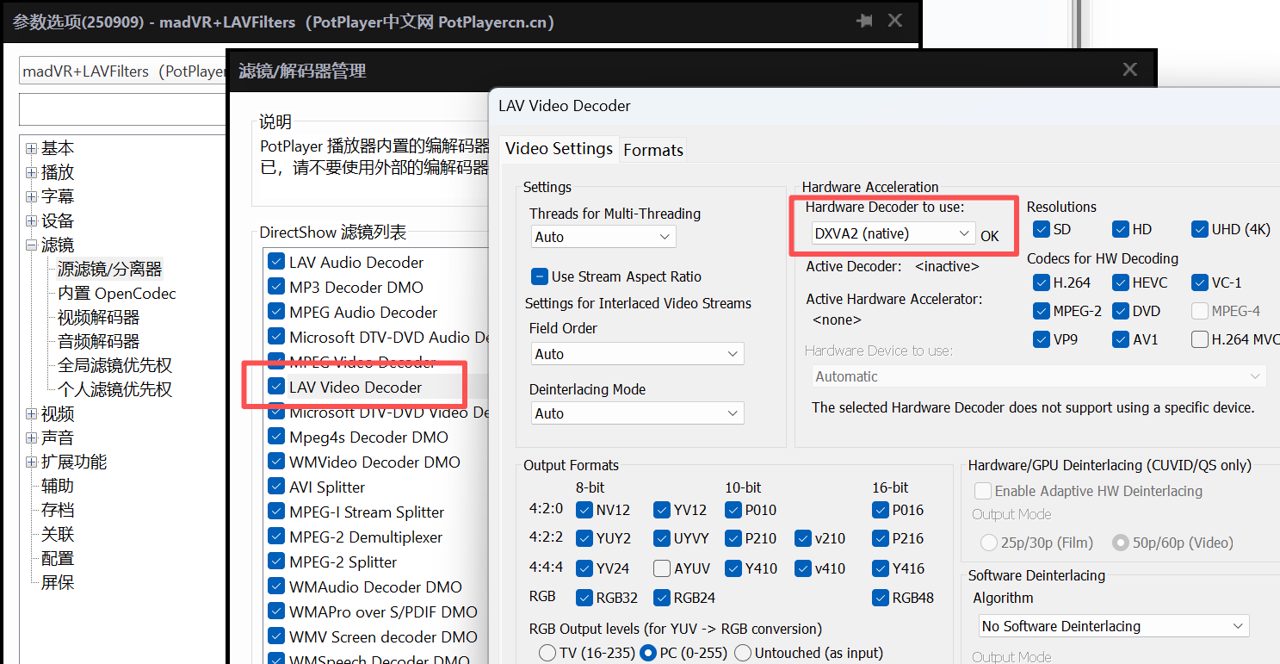
Task: Open 视频解码器 settings page
Action: click(98, 317)
